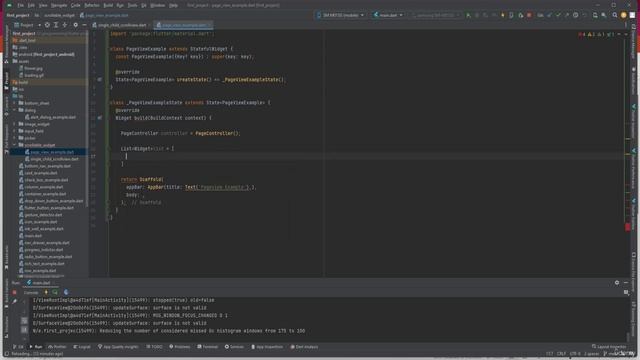Collapse the dialog folder
The width and height of the screenshot is (640, 360).
click(x=15, y=110)
